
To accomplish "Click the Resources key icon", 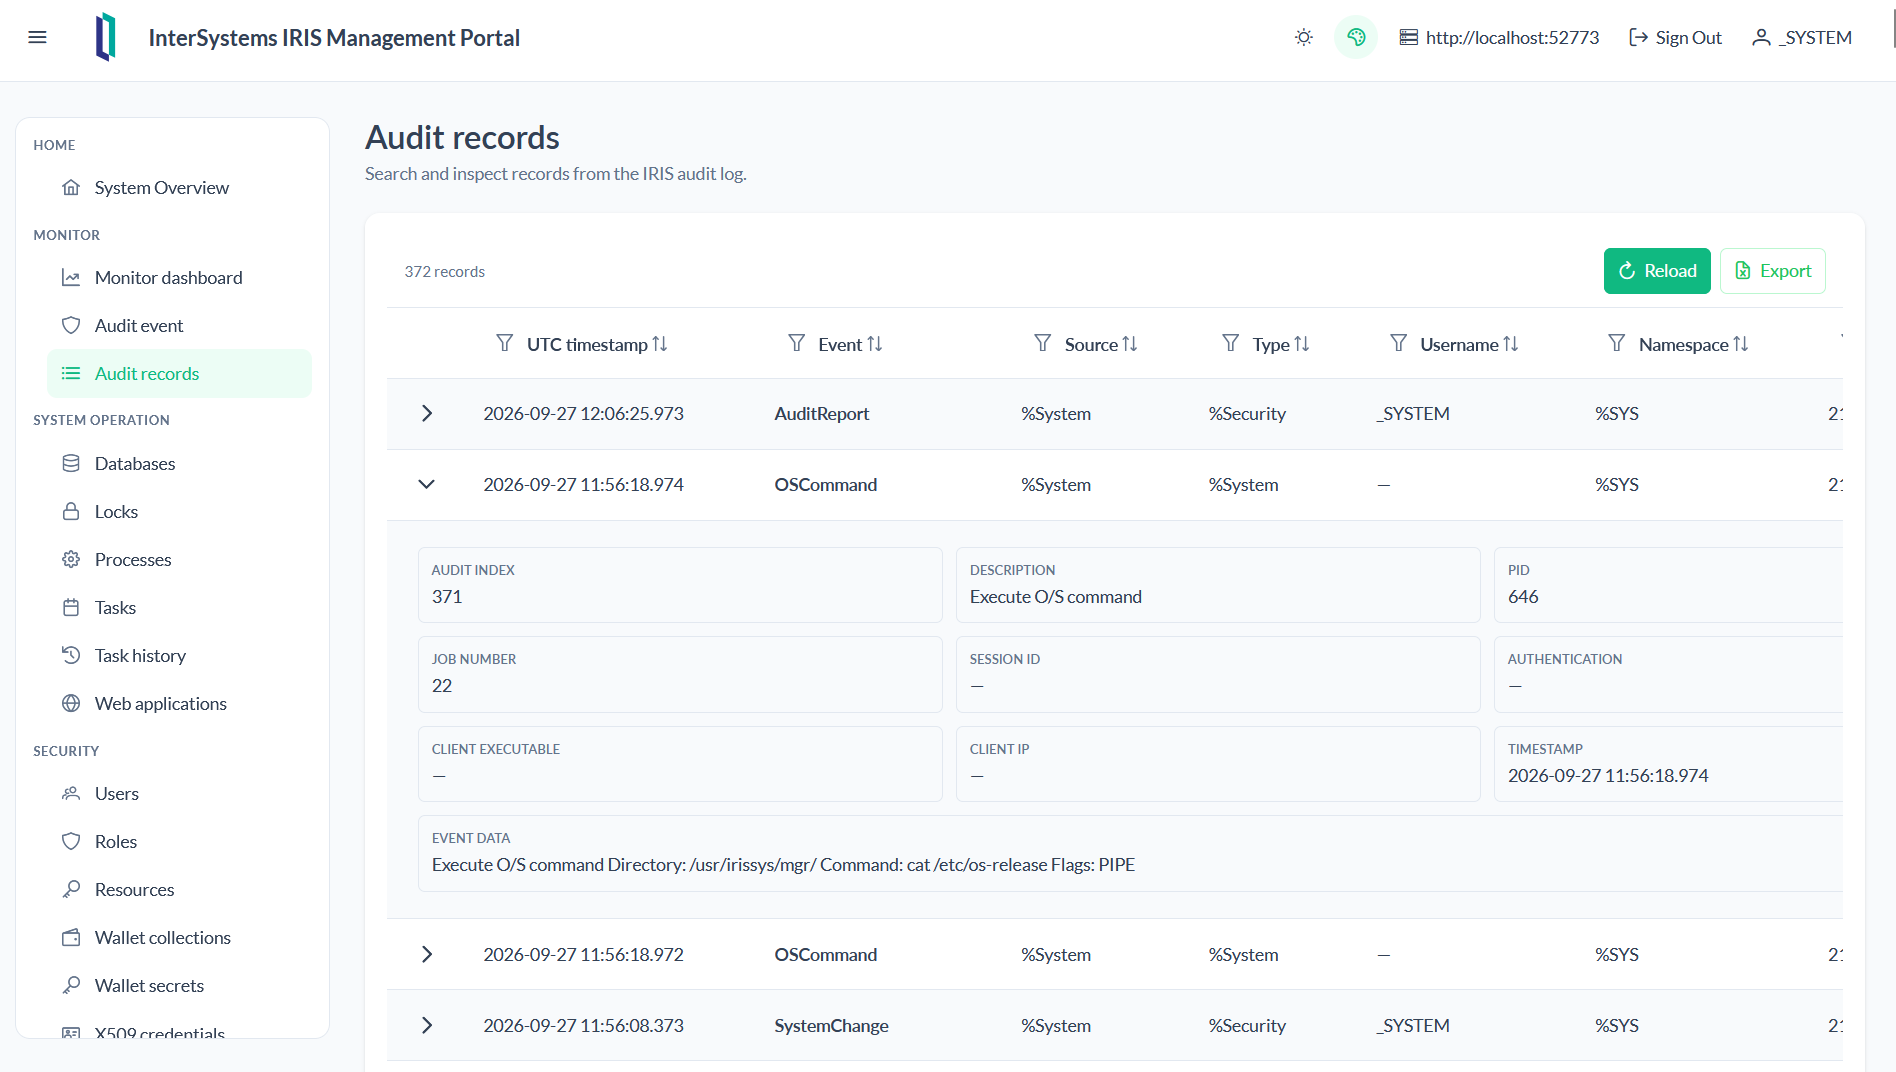I will coord(71,890).
